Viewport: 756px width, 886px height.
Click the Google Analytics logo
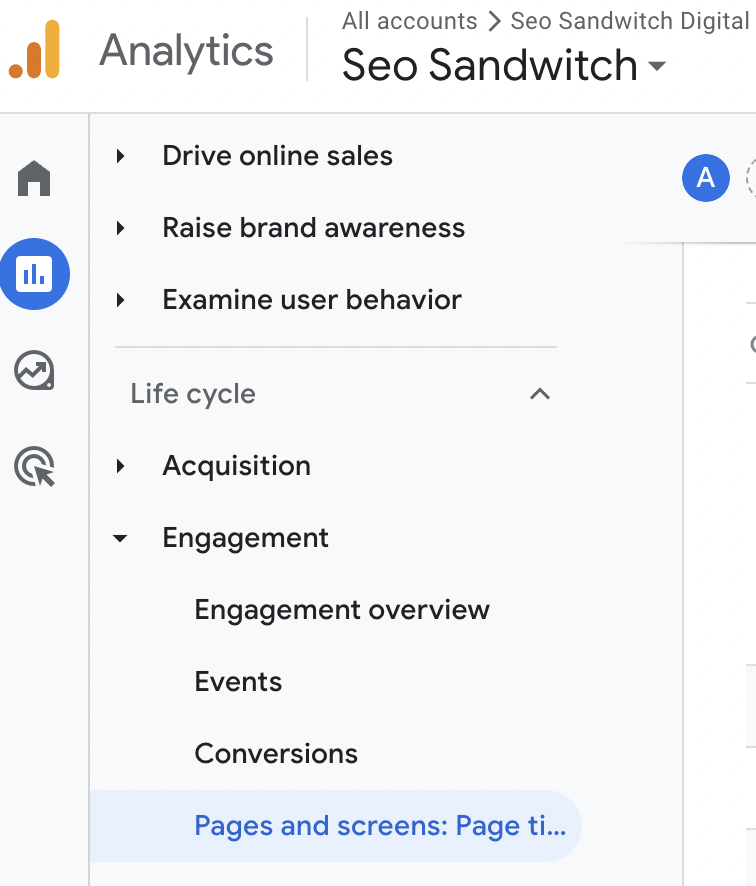point(35,50)
